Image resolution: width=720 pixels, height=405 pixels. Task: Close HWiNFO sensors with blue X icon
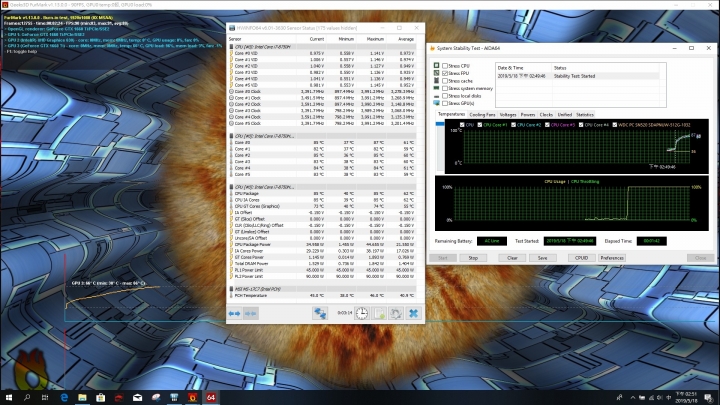(412, 313)
